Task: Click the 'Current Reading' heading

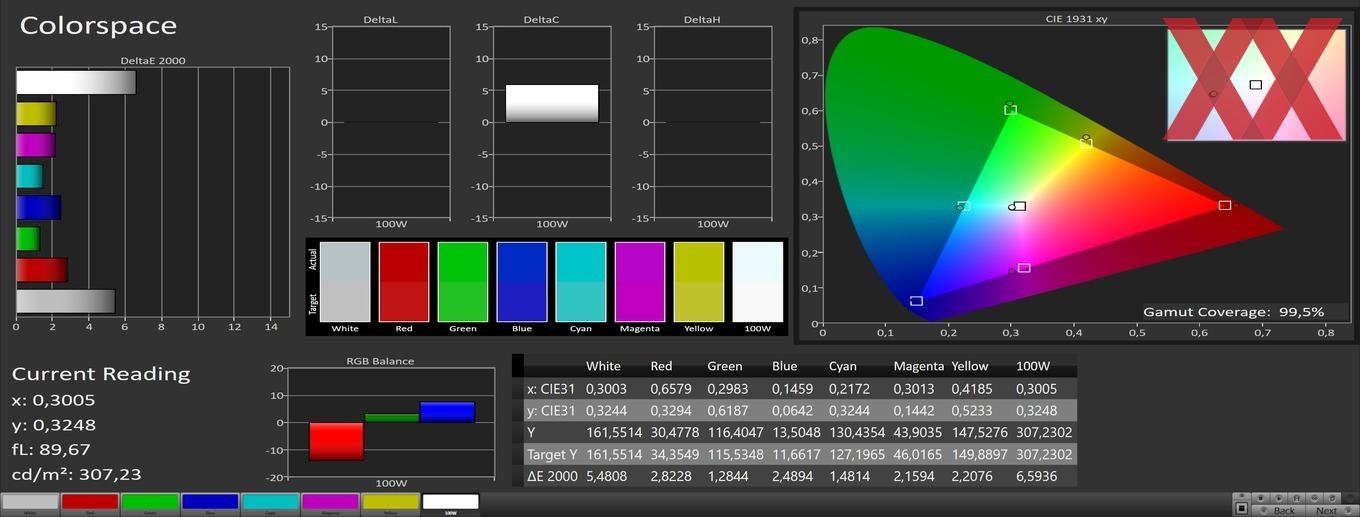Action: tap(101, 374)
